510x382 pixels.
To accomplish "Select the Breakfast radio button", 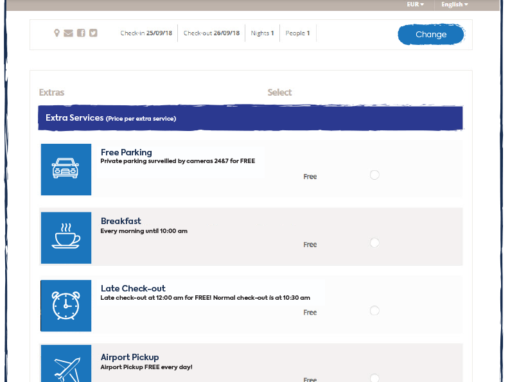I will tap(375, 243).
